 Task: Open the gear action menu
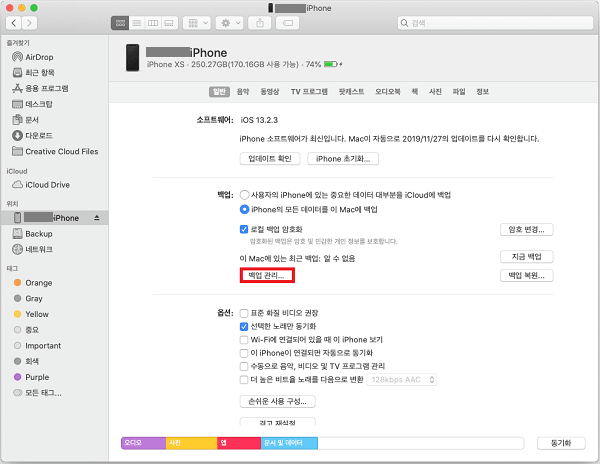230,23
